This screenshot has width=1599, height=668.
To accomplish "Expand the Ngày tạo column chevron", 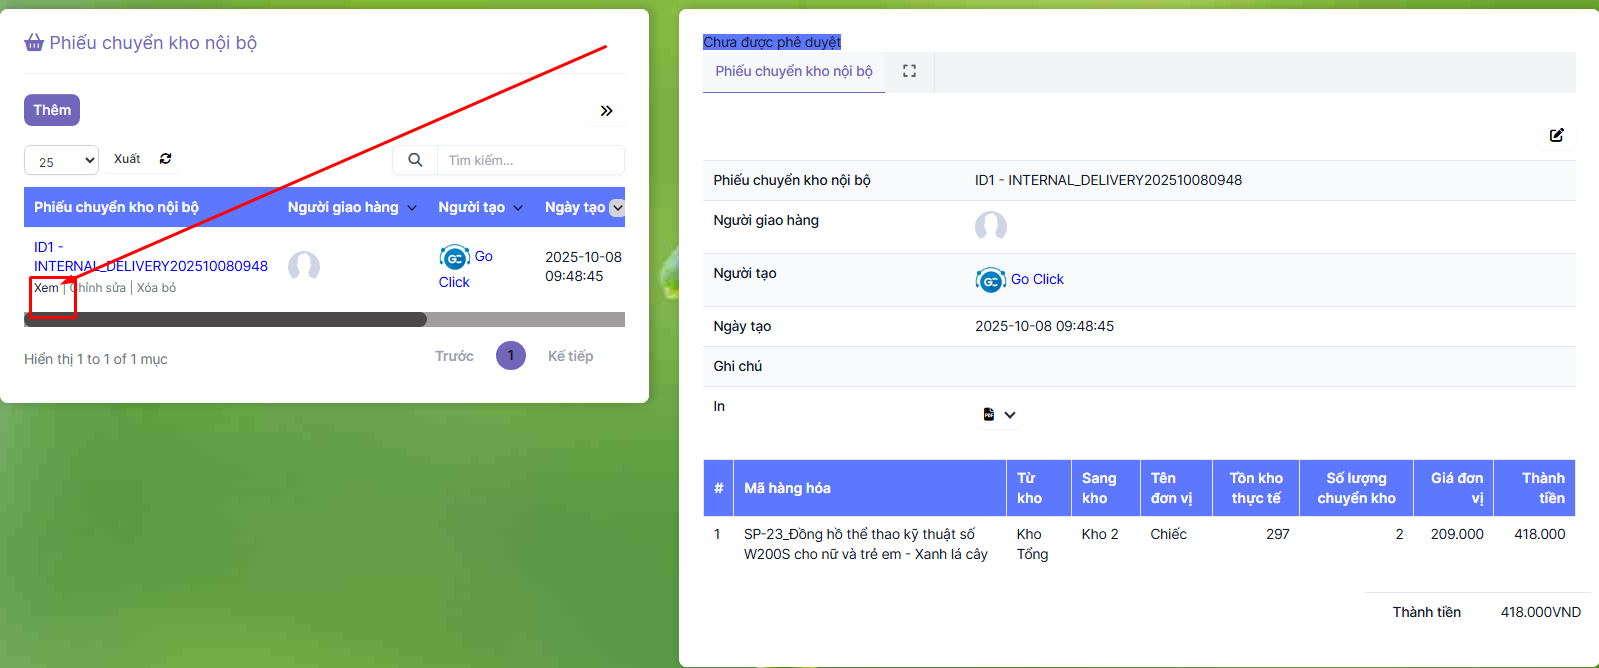I will 617,208.
